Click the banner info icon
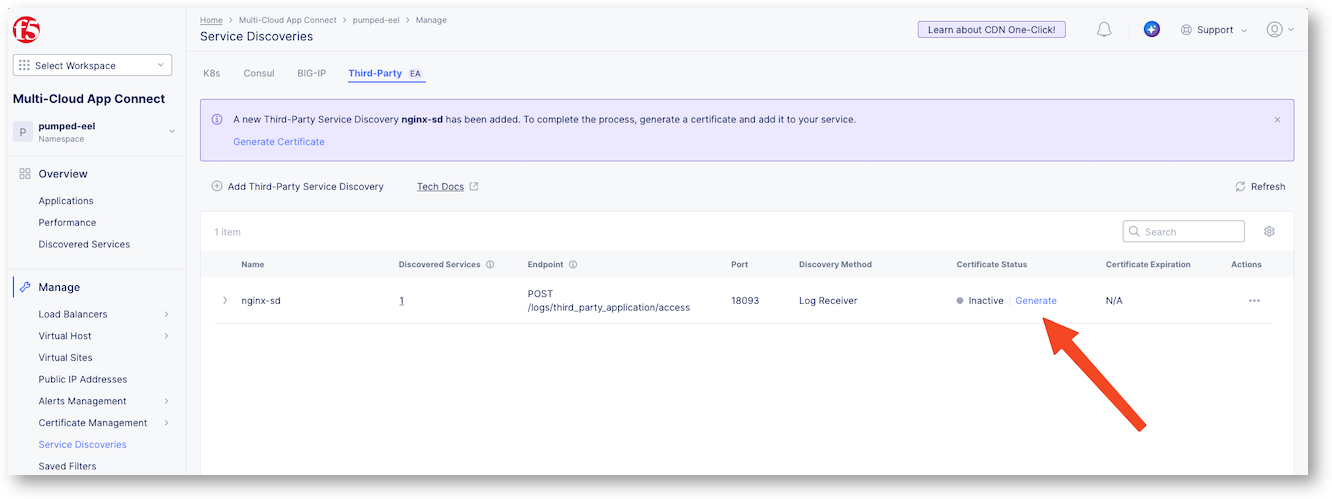This screenshot has height=499, width=1332. click(217, 119)
